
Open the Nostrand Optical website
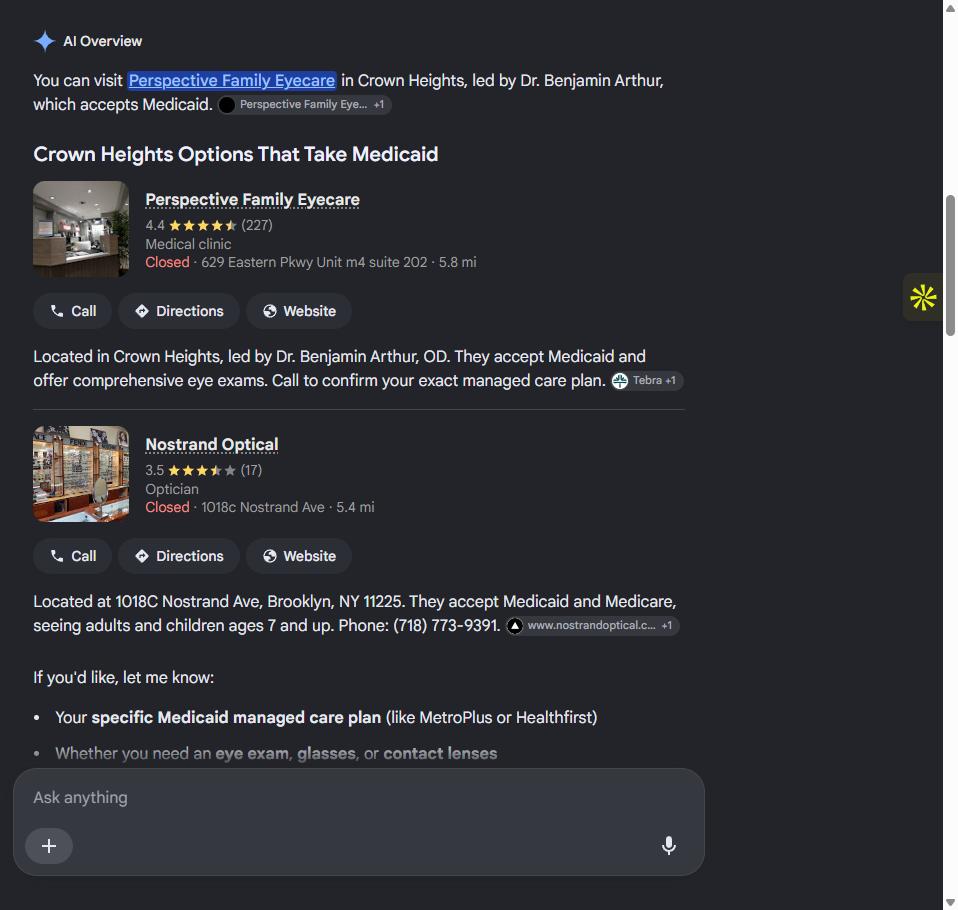299,556
